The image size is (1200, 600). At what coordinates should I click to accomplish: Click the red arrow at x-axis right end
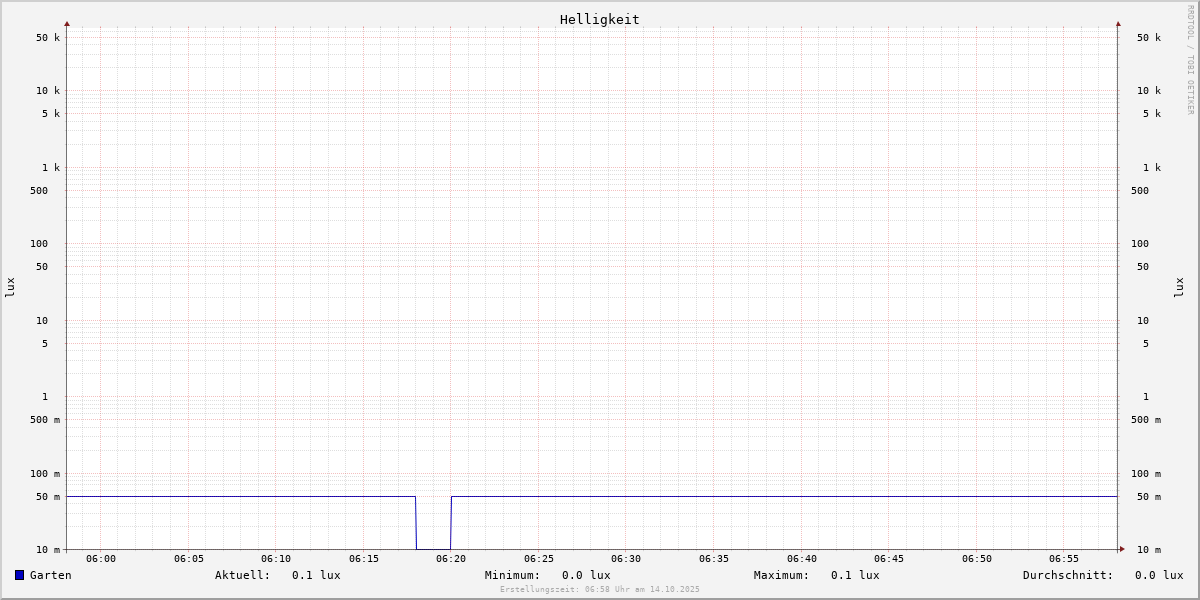pyautogui.click(x=1122, y=549)
